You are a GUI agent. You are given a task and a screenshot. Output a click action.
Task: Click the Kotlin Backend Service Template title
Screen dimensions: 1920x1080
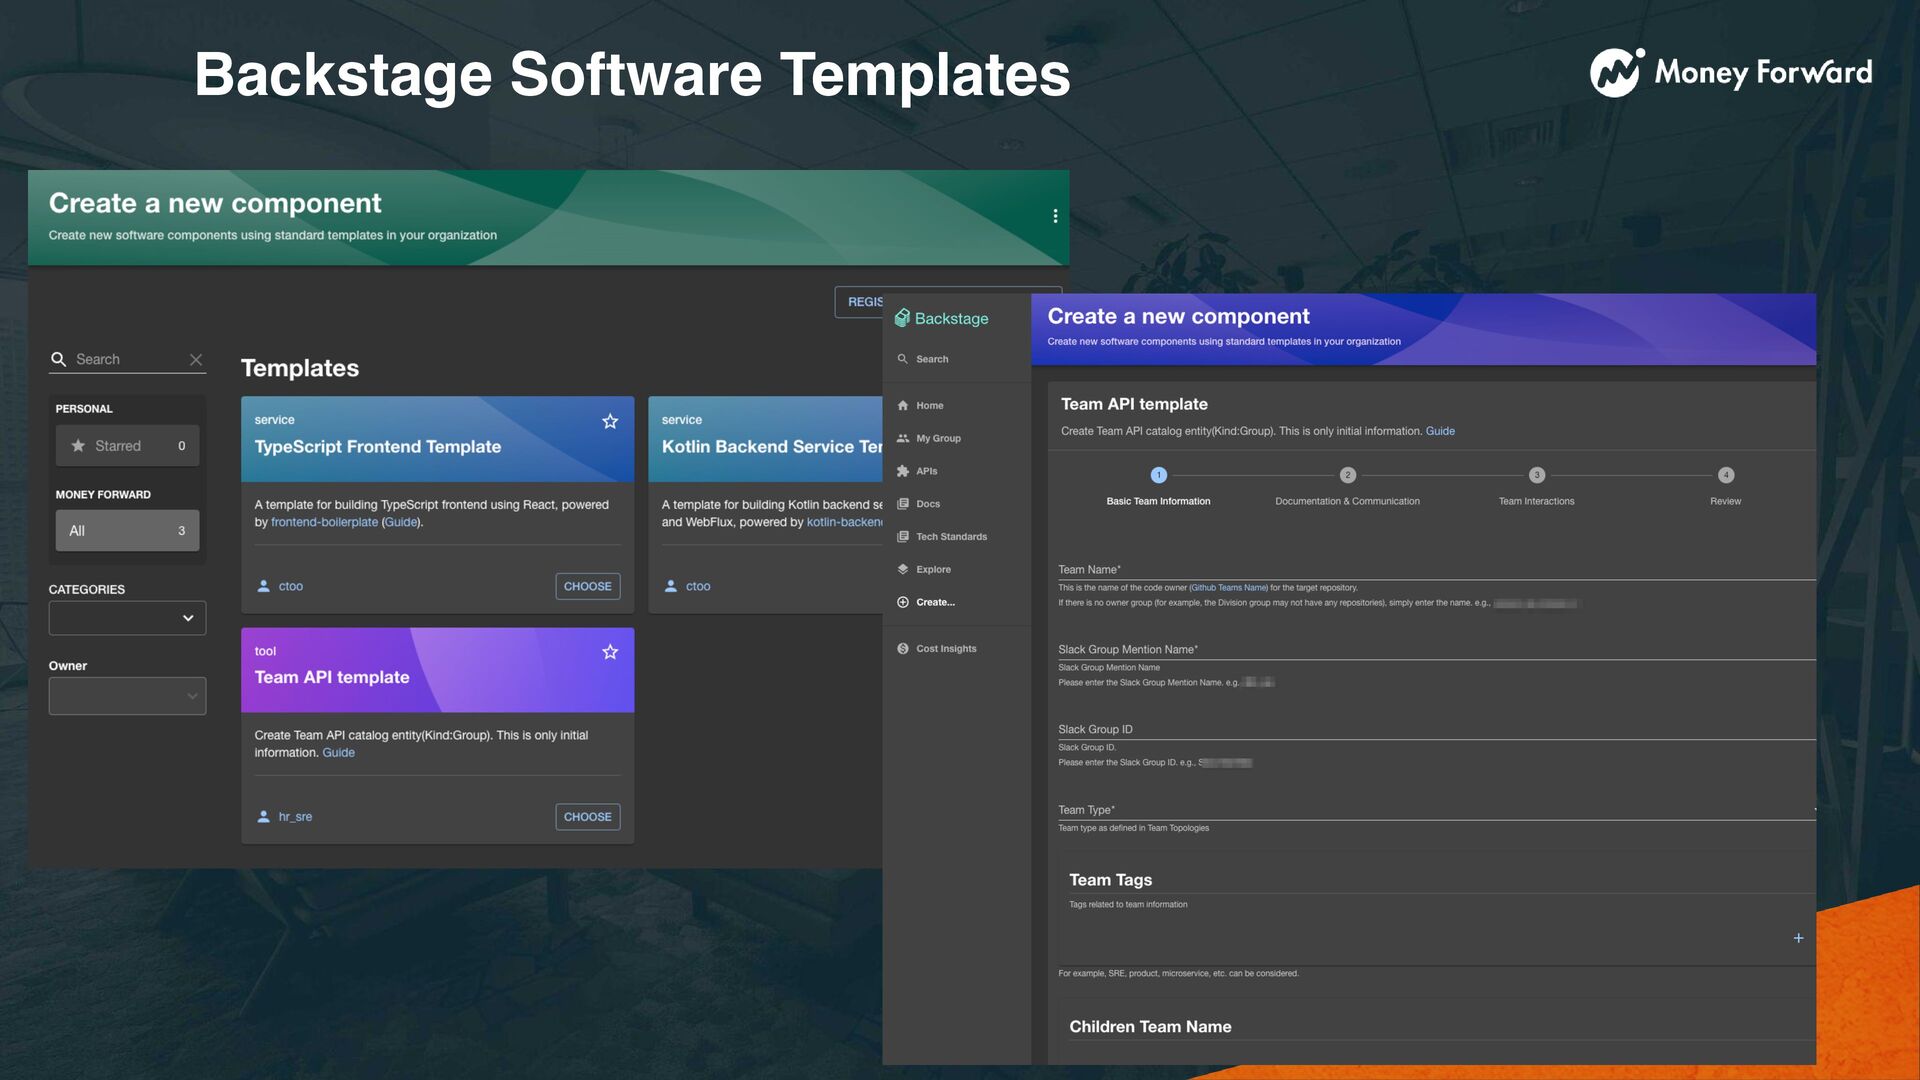pos(771,447)
